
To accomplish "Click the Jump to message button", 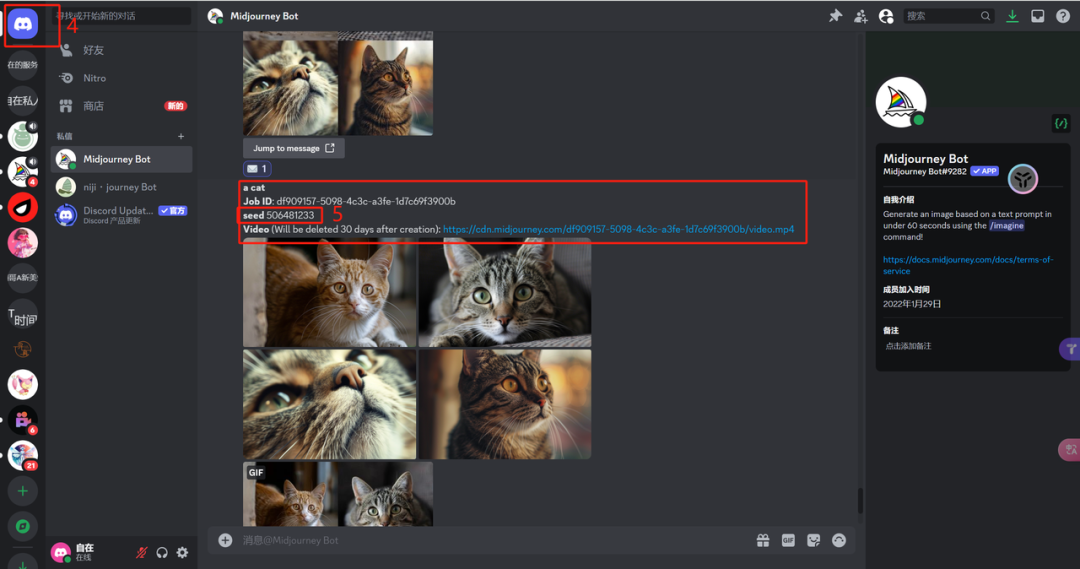I will (x=293, y=148).
